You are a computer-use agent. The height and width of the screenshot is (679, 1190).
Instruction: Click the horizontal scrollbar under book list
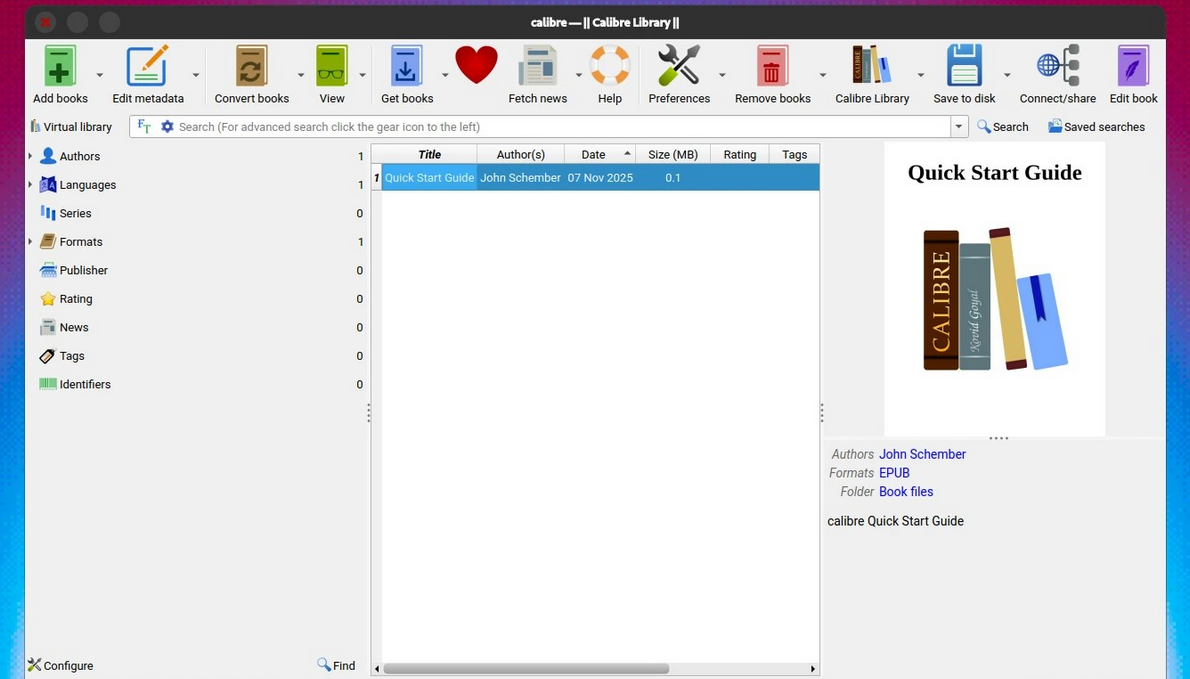tap(526, 668)
